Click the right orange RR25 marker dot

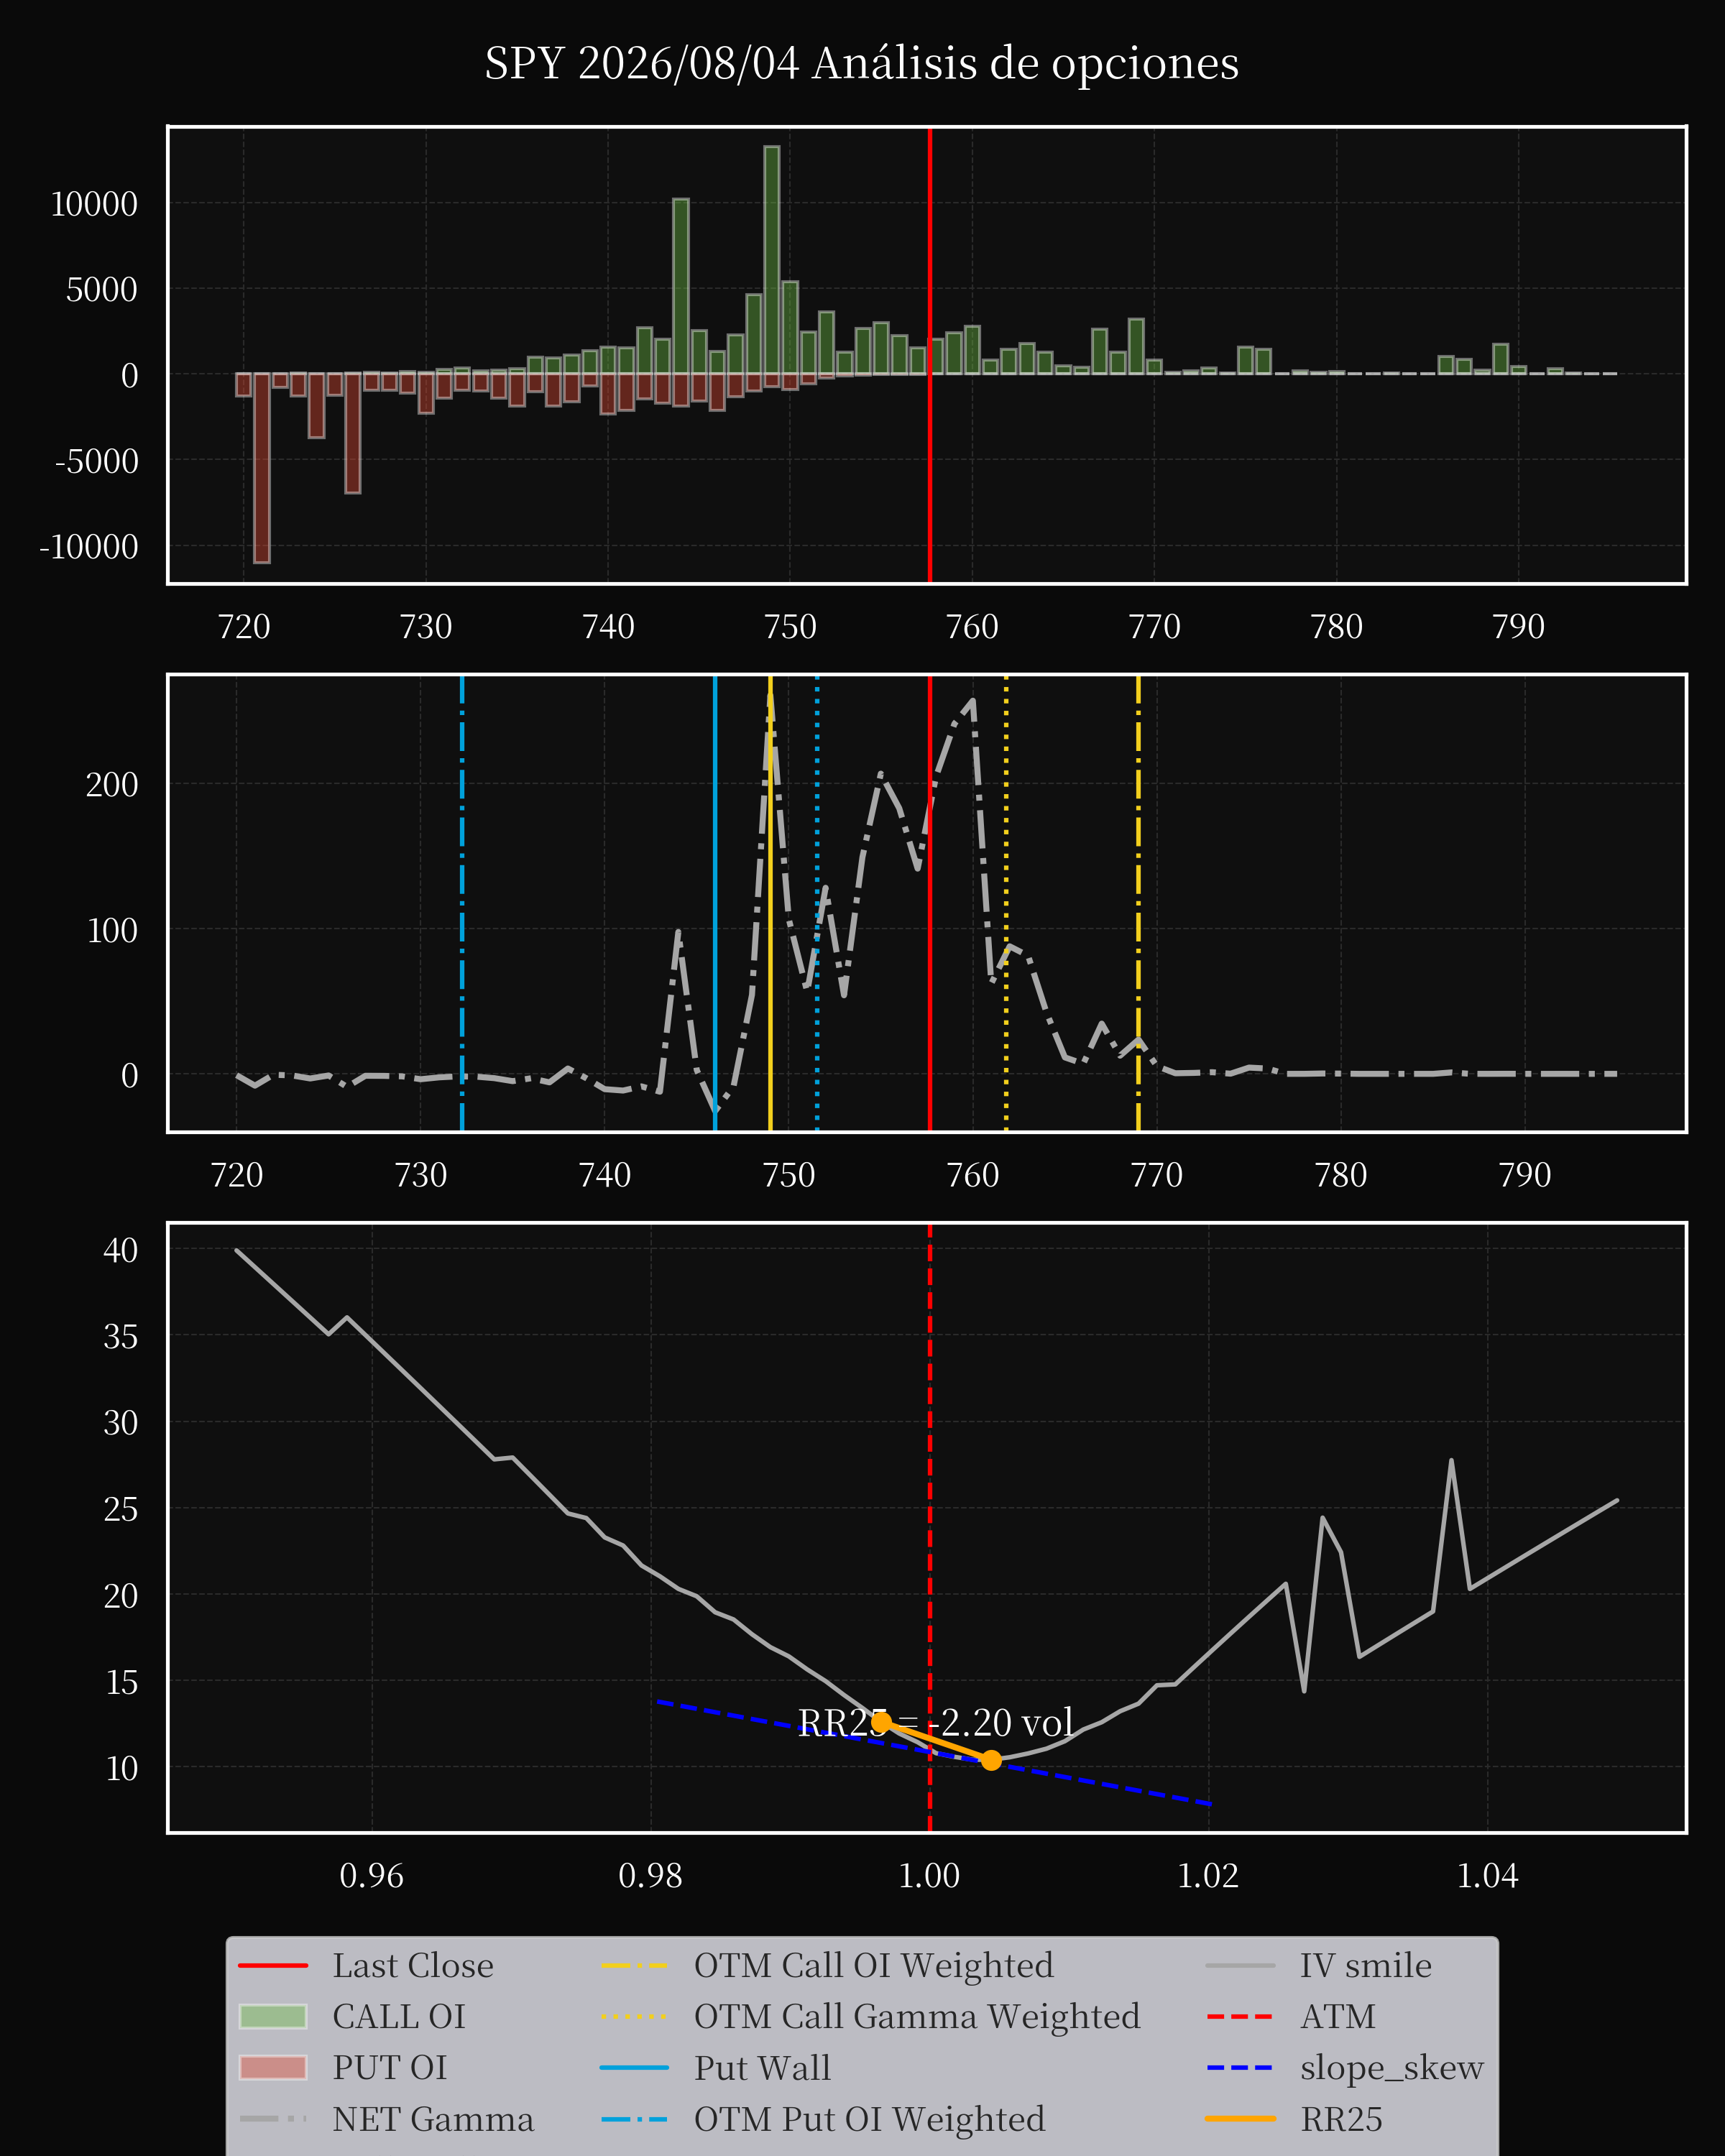point(991,1760)
